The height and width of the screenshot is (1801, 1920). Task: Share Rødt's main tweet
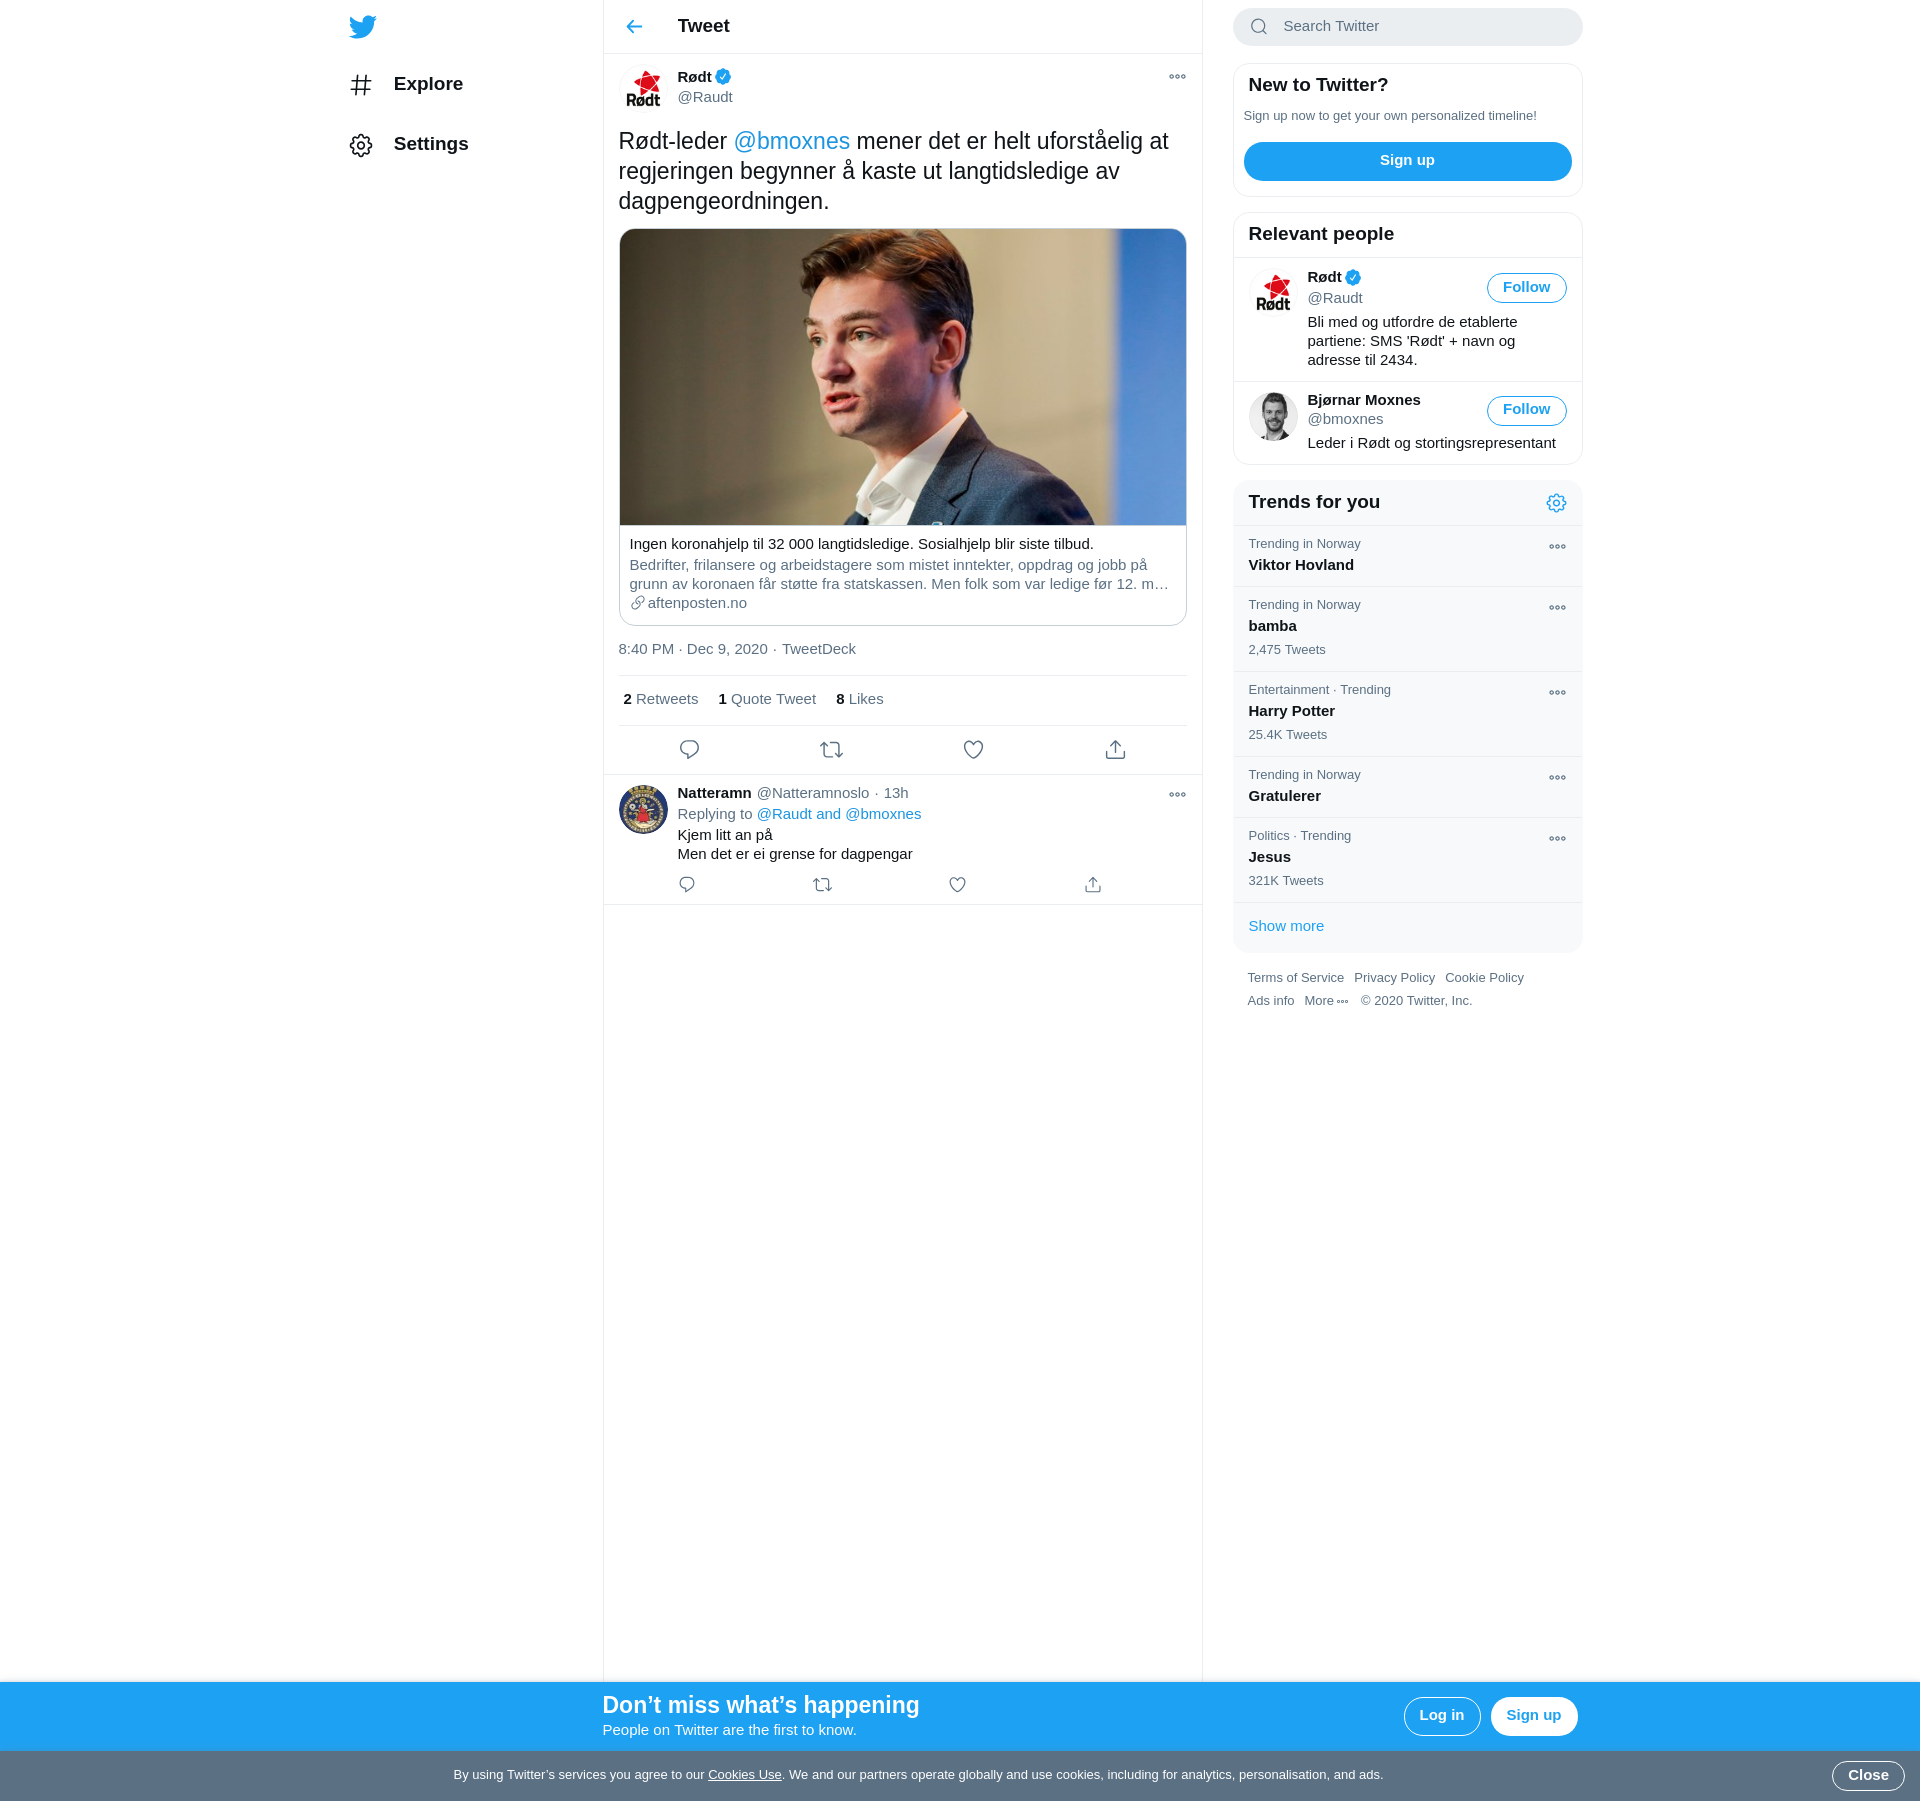point(1115,750)
